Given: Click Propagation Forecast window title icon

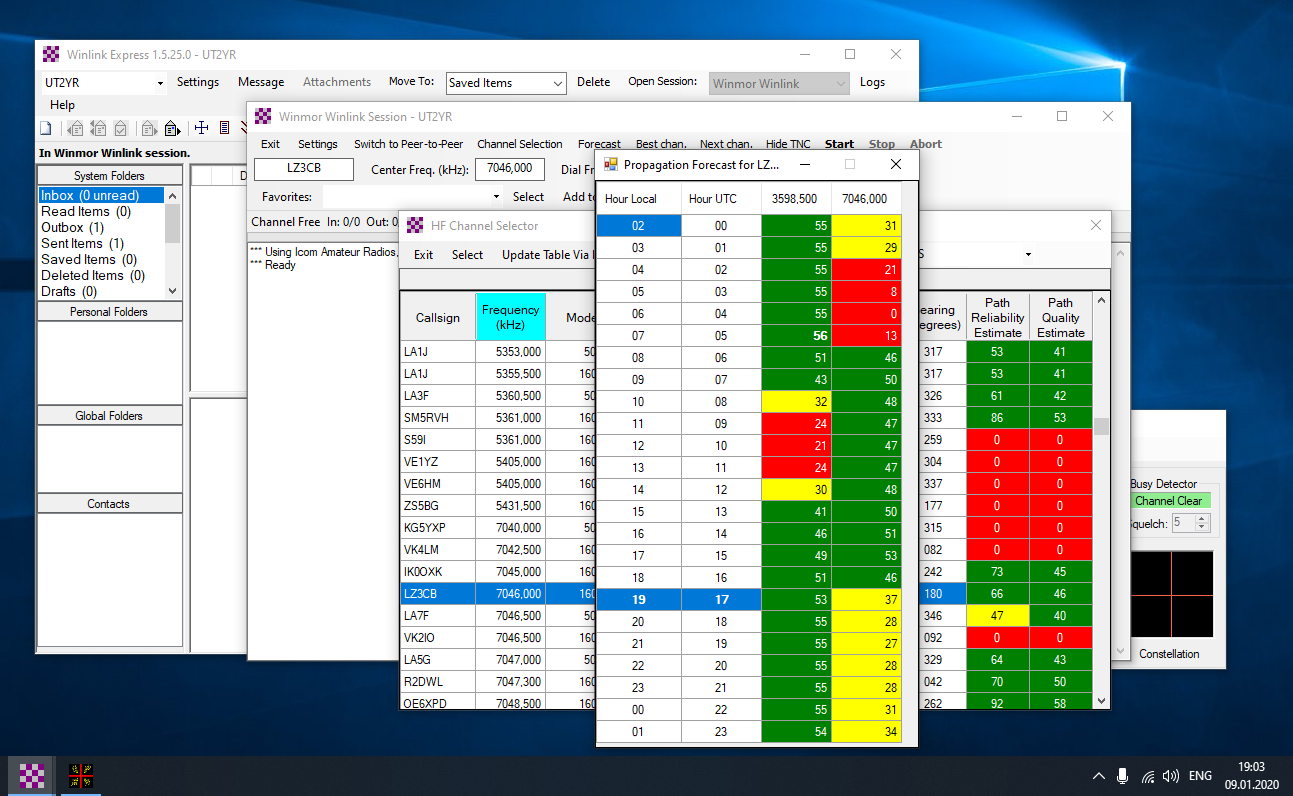Looking at the screenshot, I should pyautogui.click(x=610, y=164).
